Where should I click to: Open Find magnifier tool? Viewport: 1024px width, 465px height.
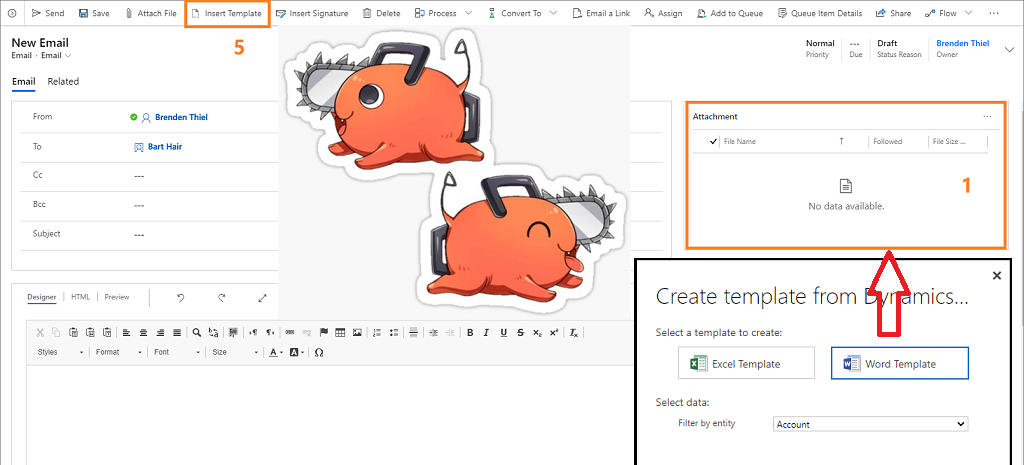pyautogui.click(x=197, y=332)
